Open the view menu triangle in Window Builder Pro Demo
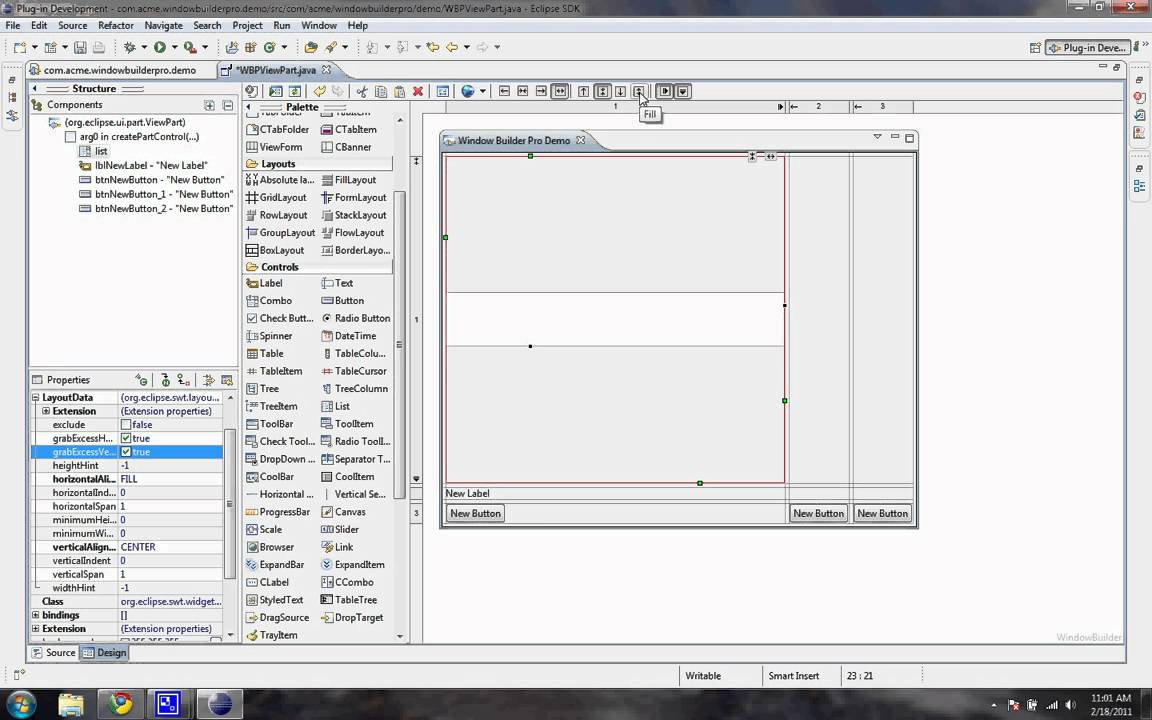The image size is (1152, 720). coord(876,137)
